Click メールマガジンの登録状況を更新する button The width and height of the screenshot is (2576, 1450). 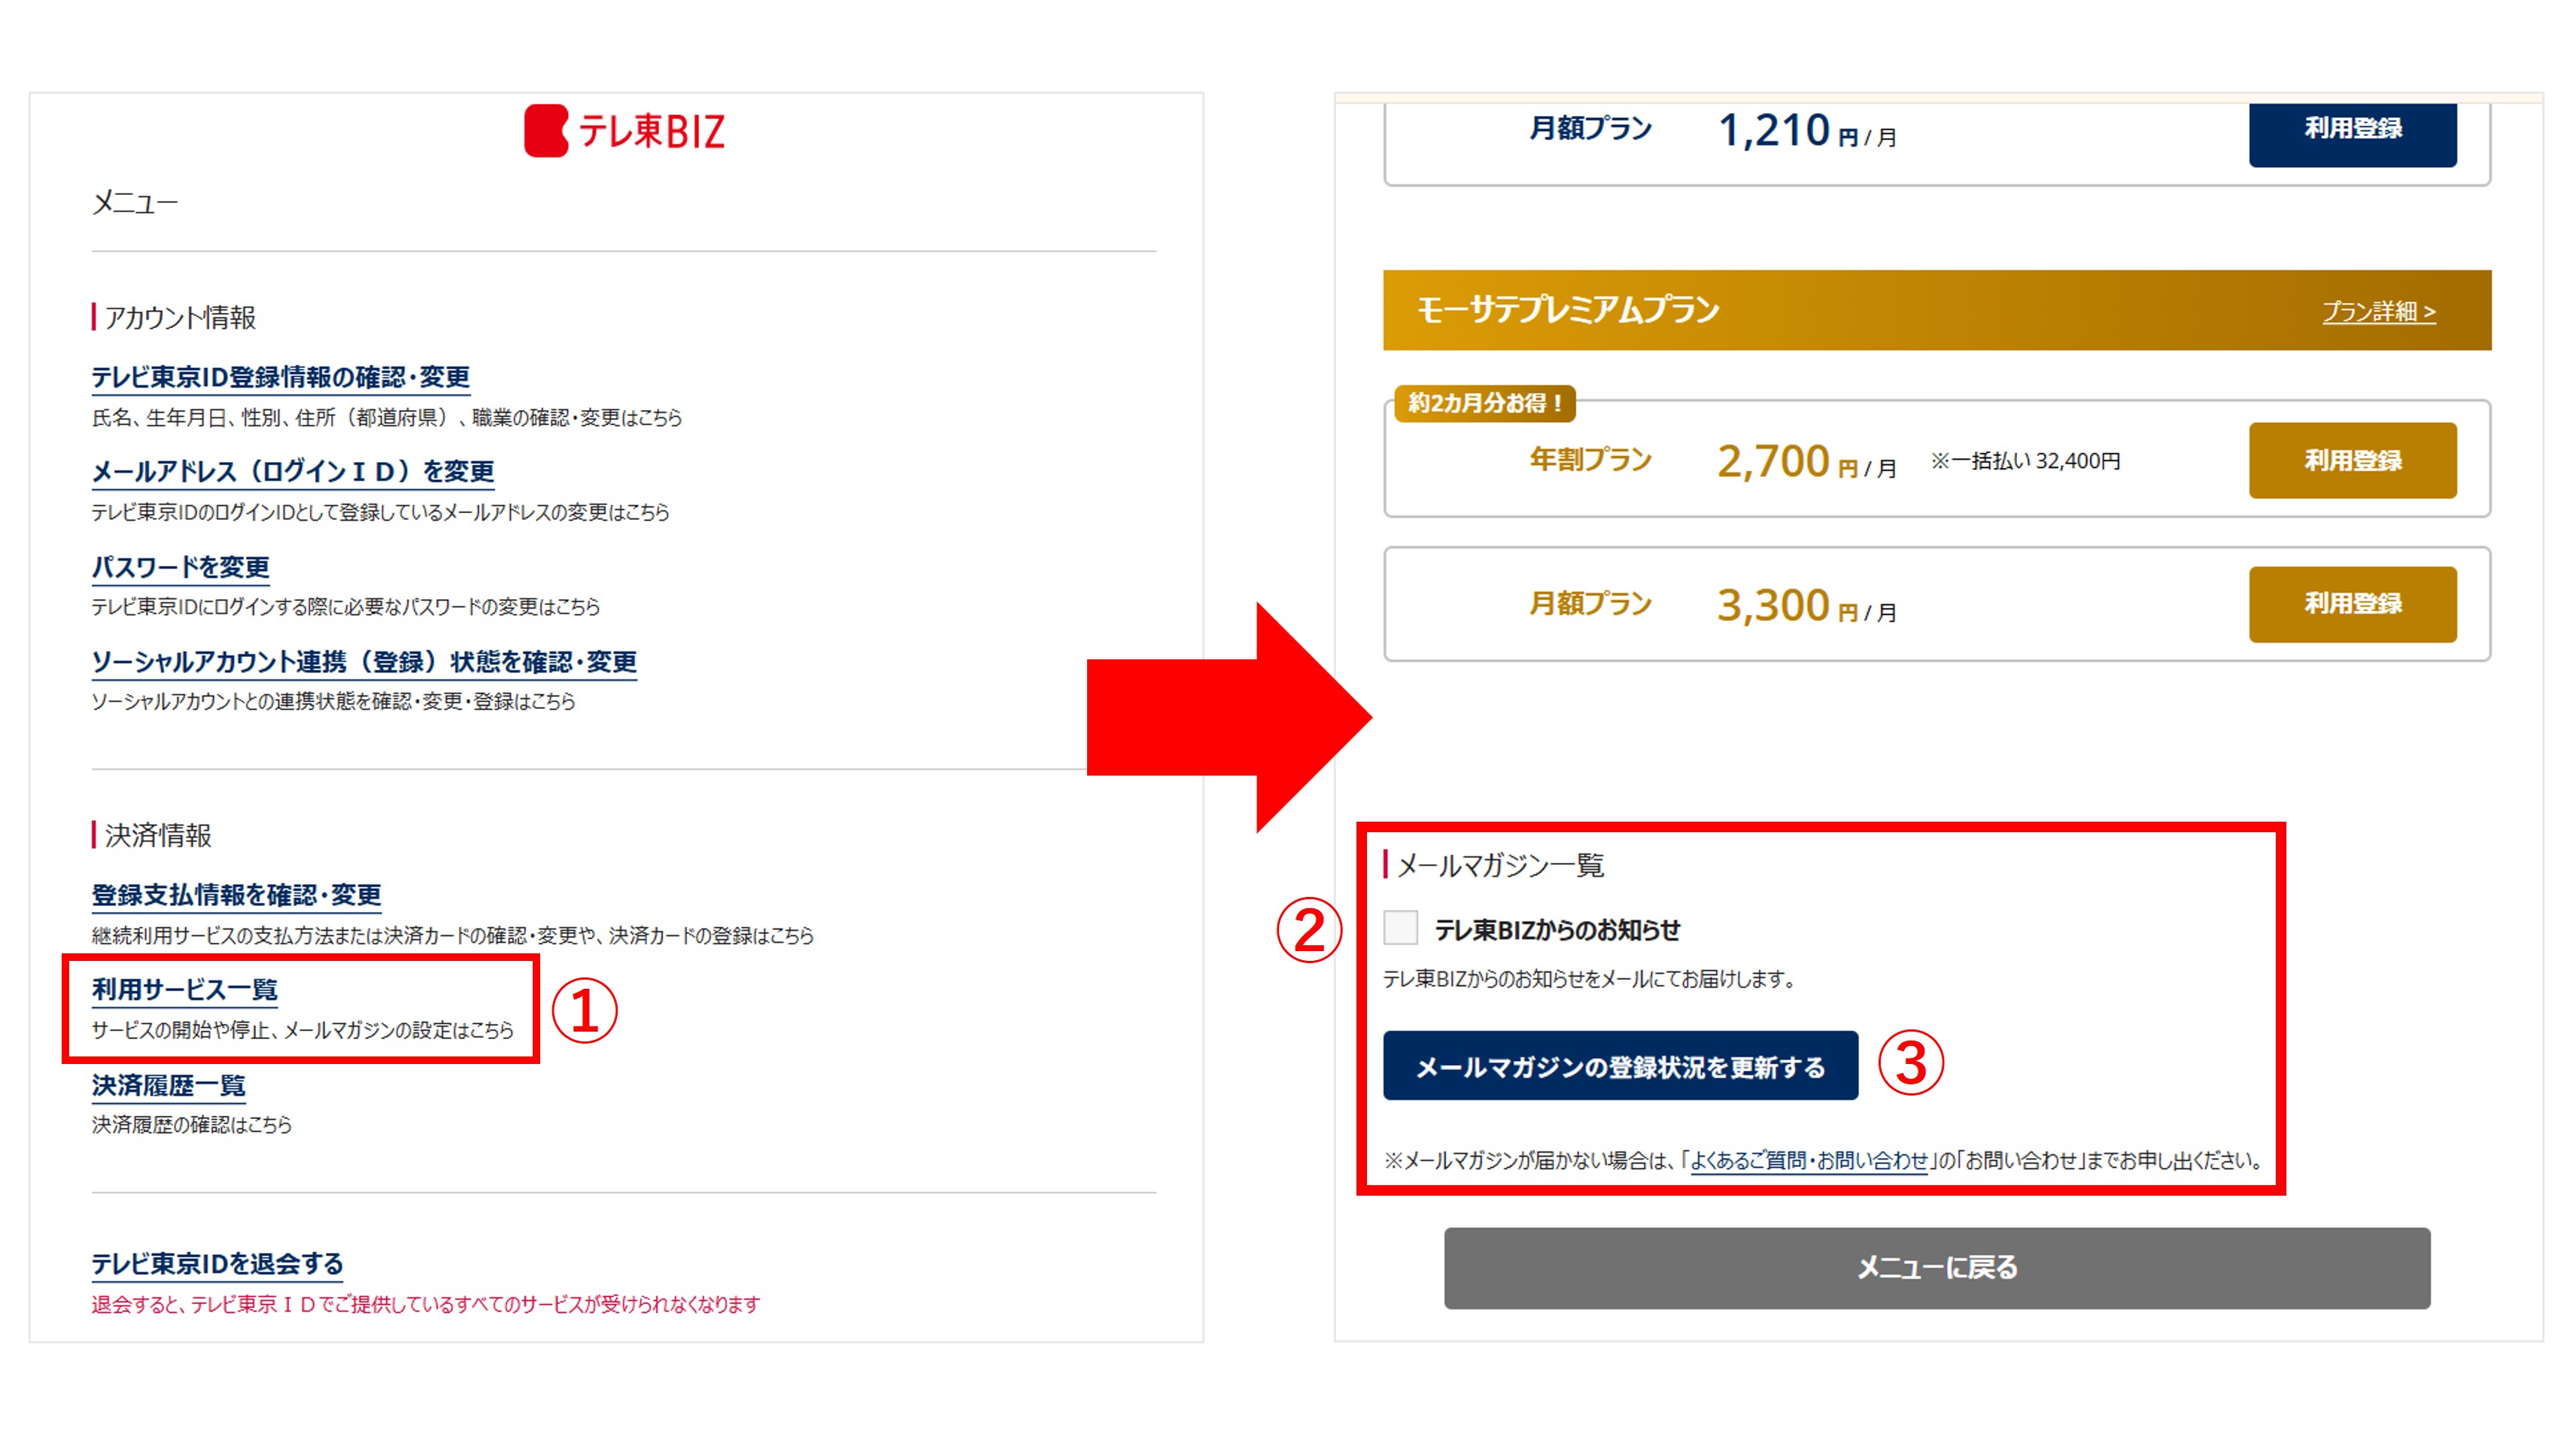(x=1620, y=1066)
